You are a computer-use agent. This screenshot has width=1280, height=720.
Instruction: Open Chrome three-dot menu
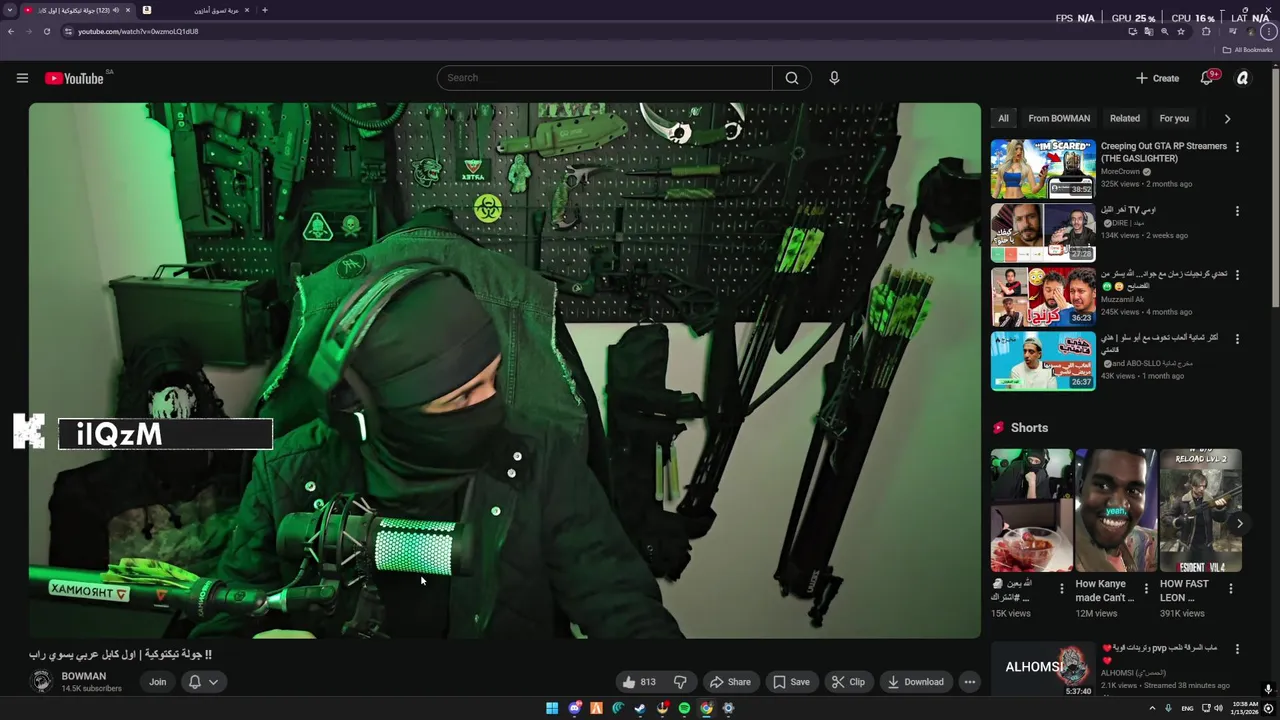click(1268, 31)
